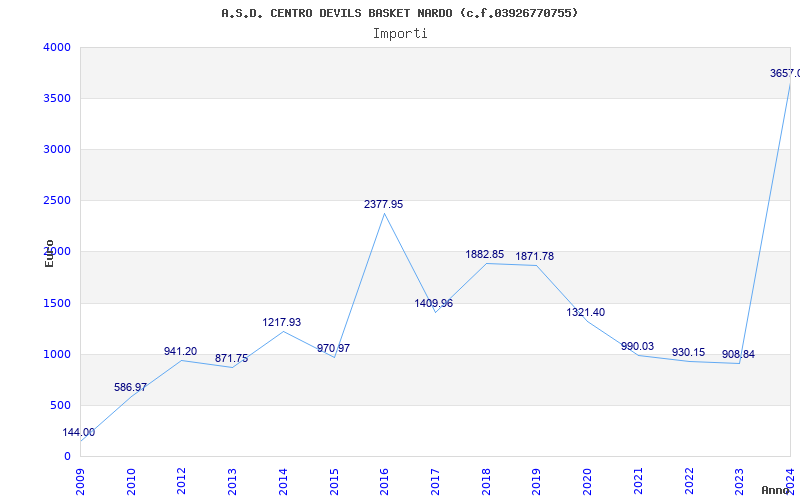The image size is (800, 500).
Task: Click the 2022 x-axis year label
Action: [689, 482]
